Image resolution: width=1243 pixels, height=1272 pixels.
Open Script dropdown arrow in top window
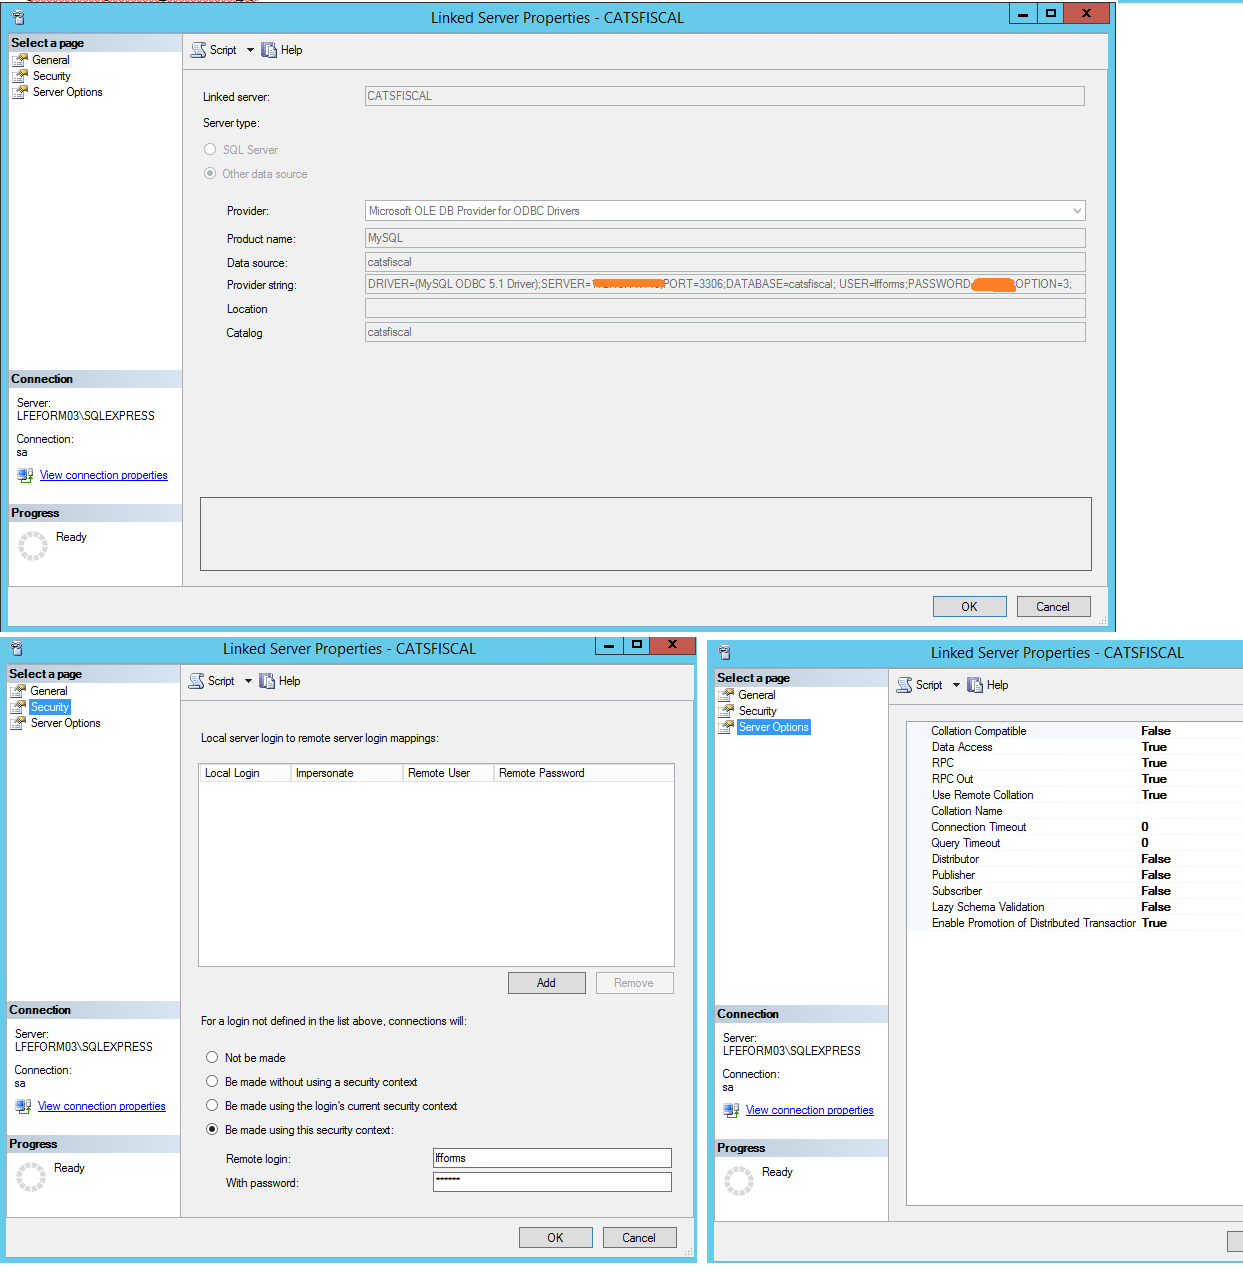[x=250, y=50]
